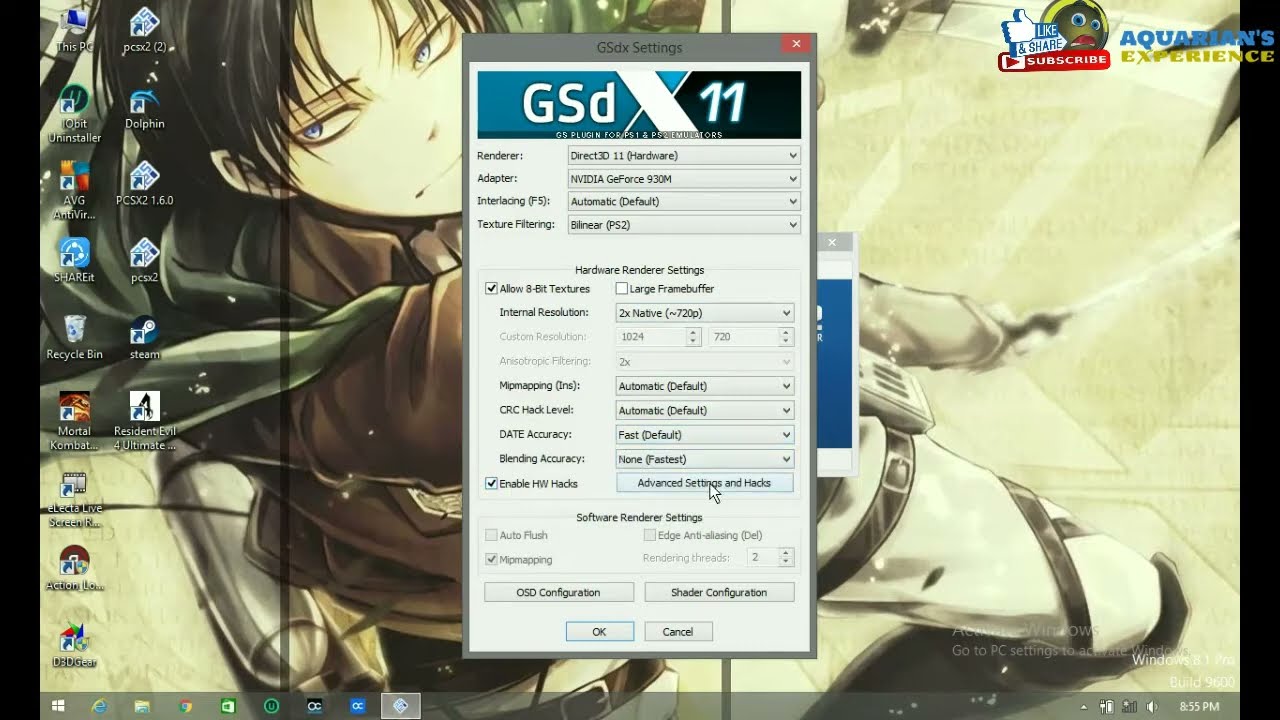Click the Custom Resolution width field 1024

pos(651,337)
